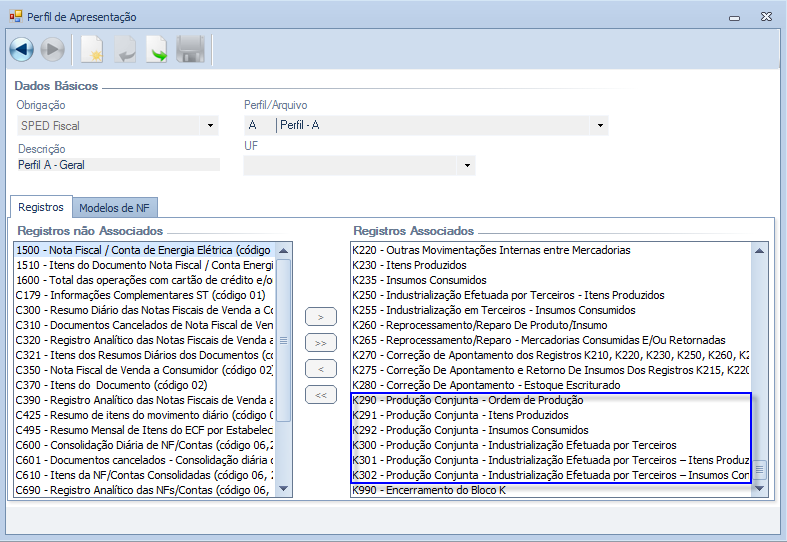This screenshot has height=542, width=787.
Task: Click the floppy disk save icon
Action: coord(190,49)
